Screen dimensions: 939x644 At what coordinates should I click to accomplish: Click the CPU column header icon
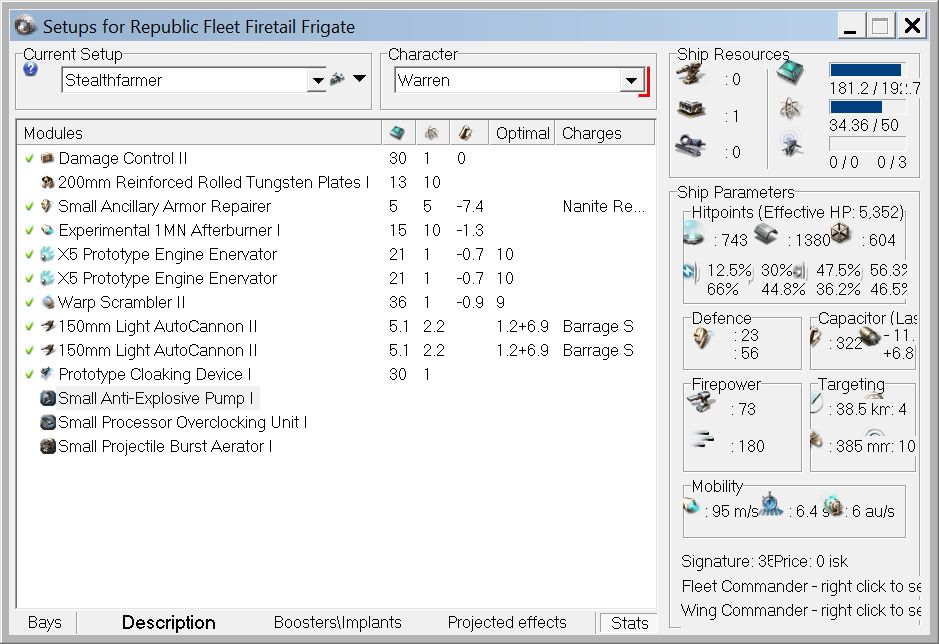tap(396, 132)
